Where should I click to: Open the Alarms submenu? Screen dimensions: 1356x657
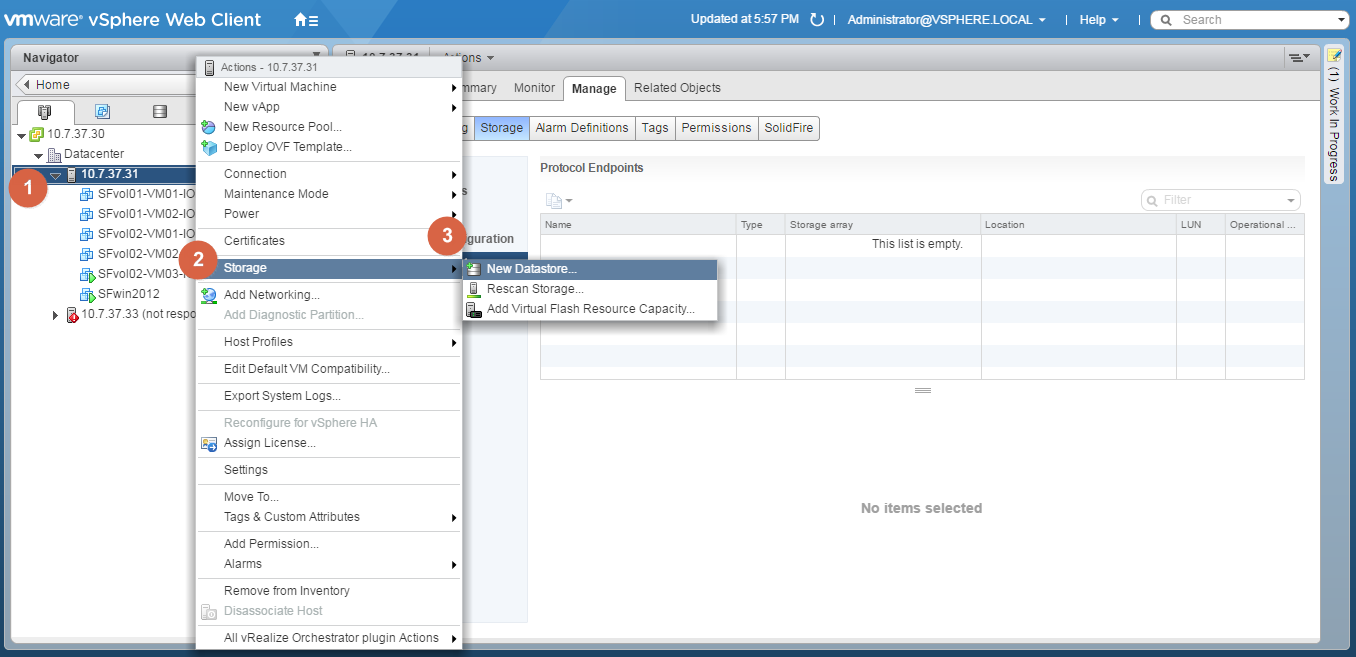329,564
